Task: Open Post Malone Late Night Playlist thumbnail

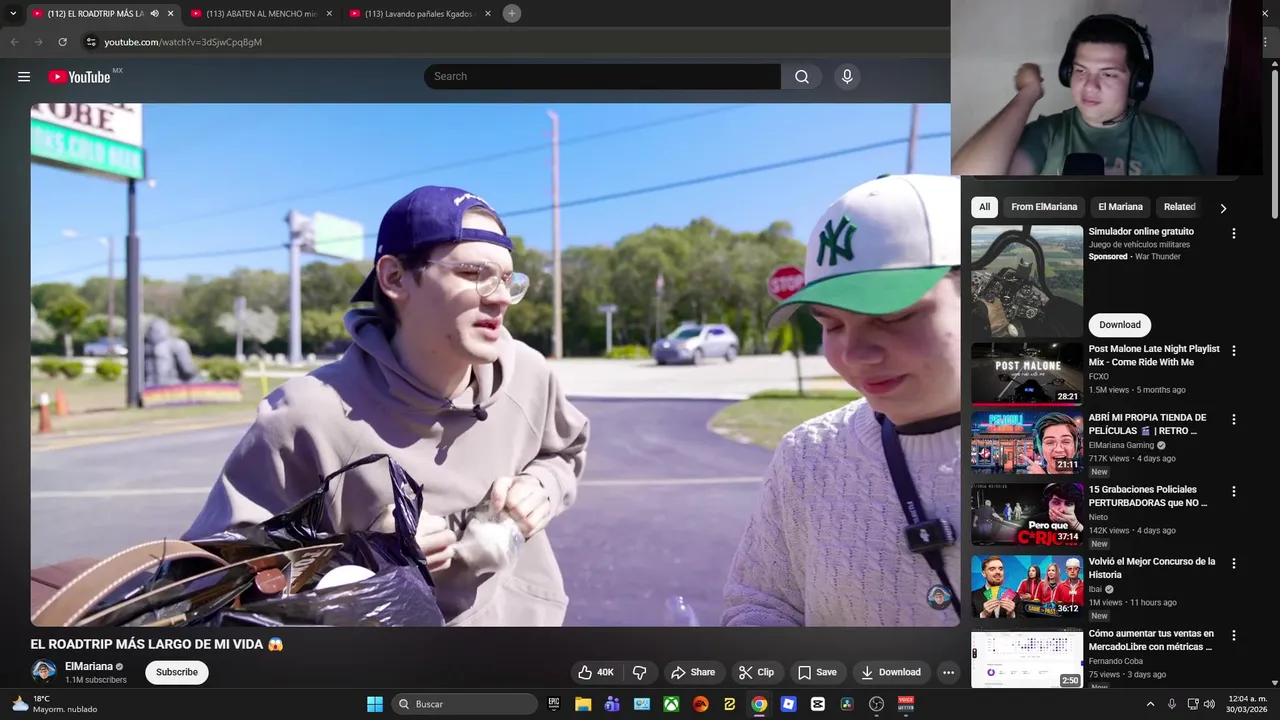Action: click(x=1026, y=374)
